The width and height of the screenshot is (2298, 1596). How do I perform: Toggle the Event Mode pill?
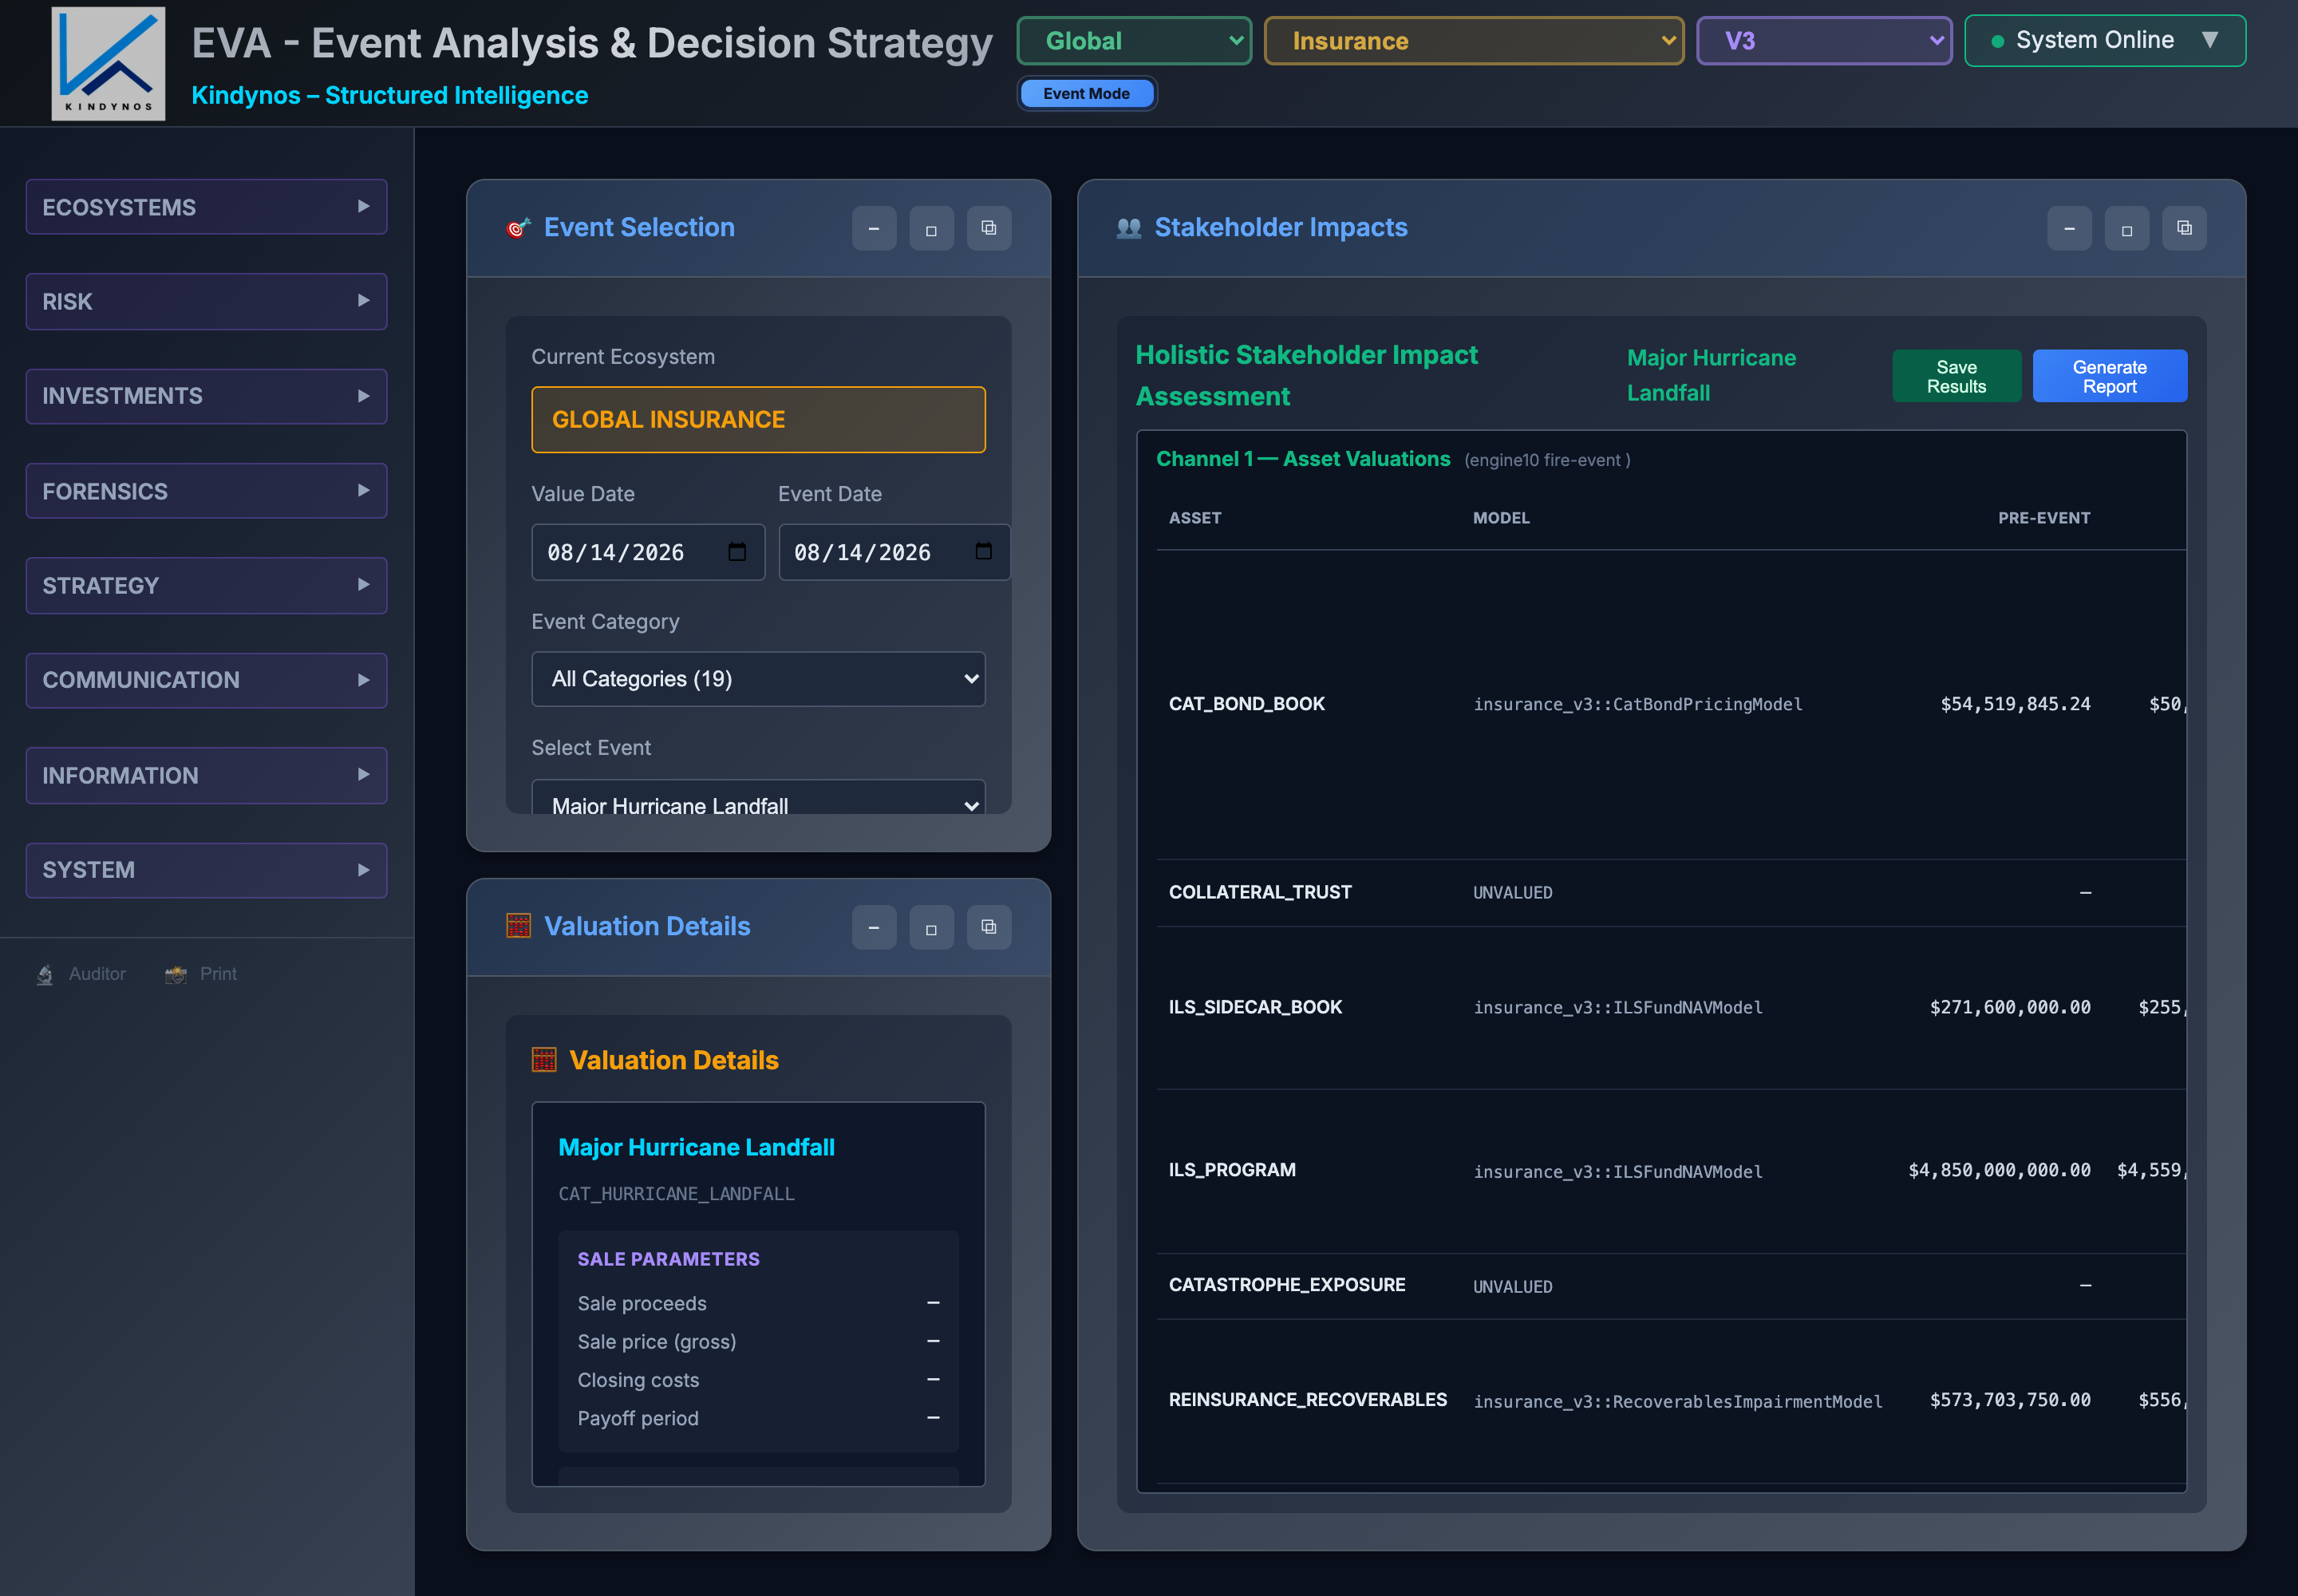pyautogui.click(x=1086, y=94)
